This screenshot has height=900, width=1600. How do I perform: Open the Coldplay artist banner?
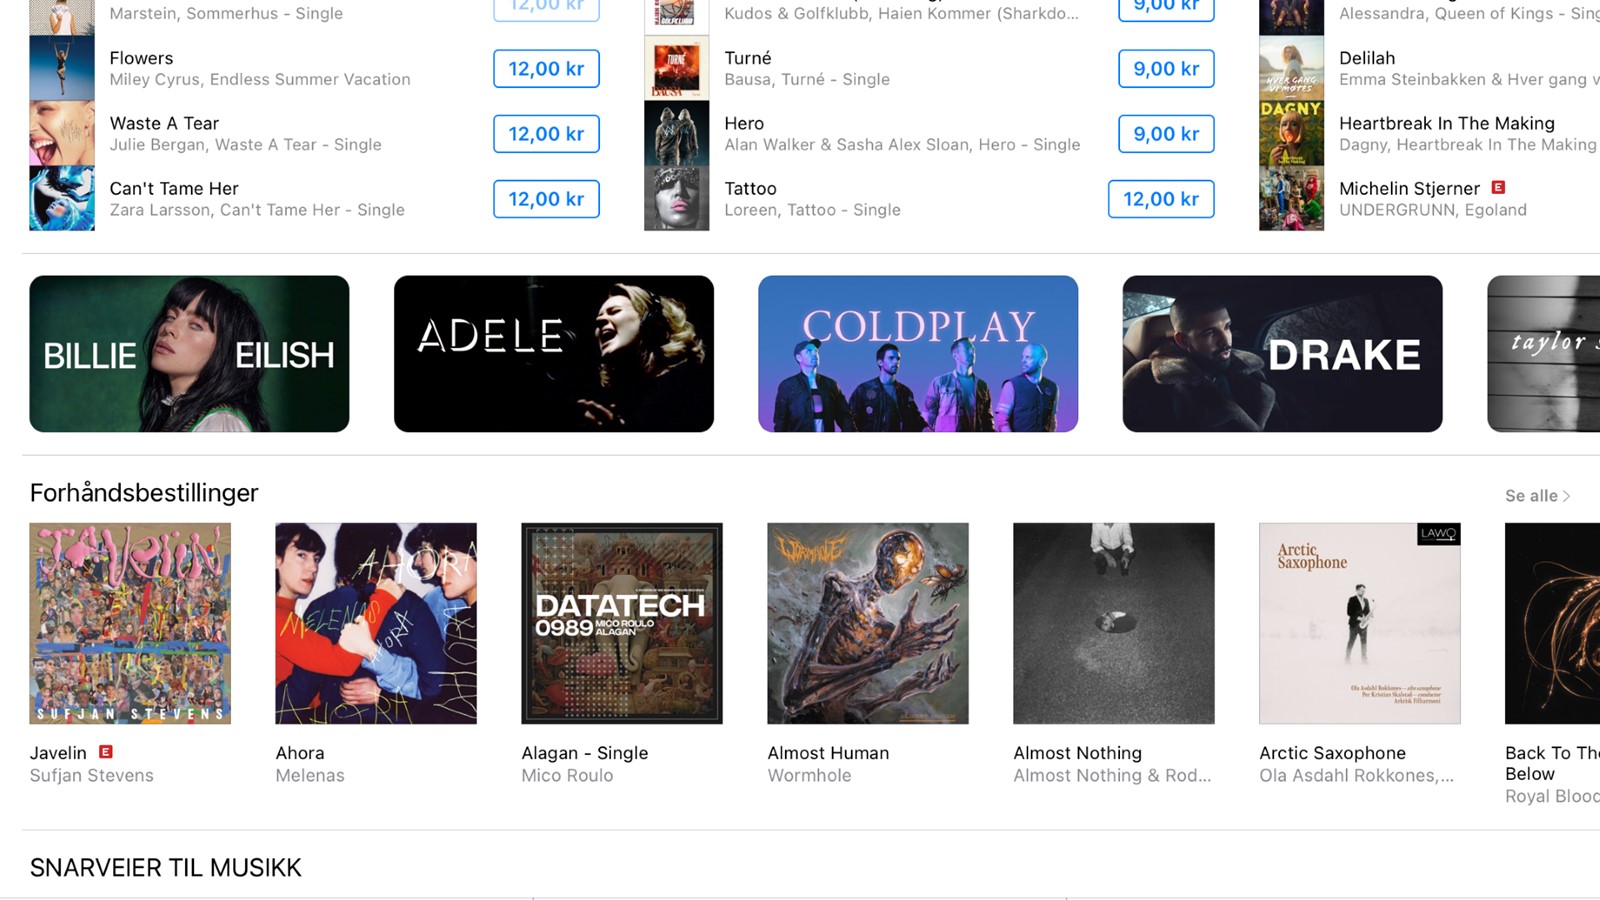918,354
